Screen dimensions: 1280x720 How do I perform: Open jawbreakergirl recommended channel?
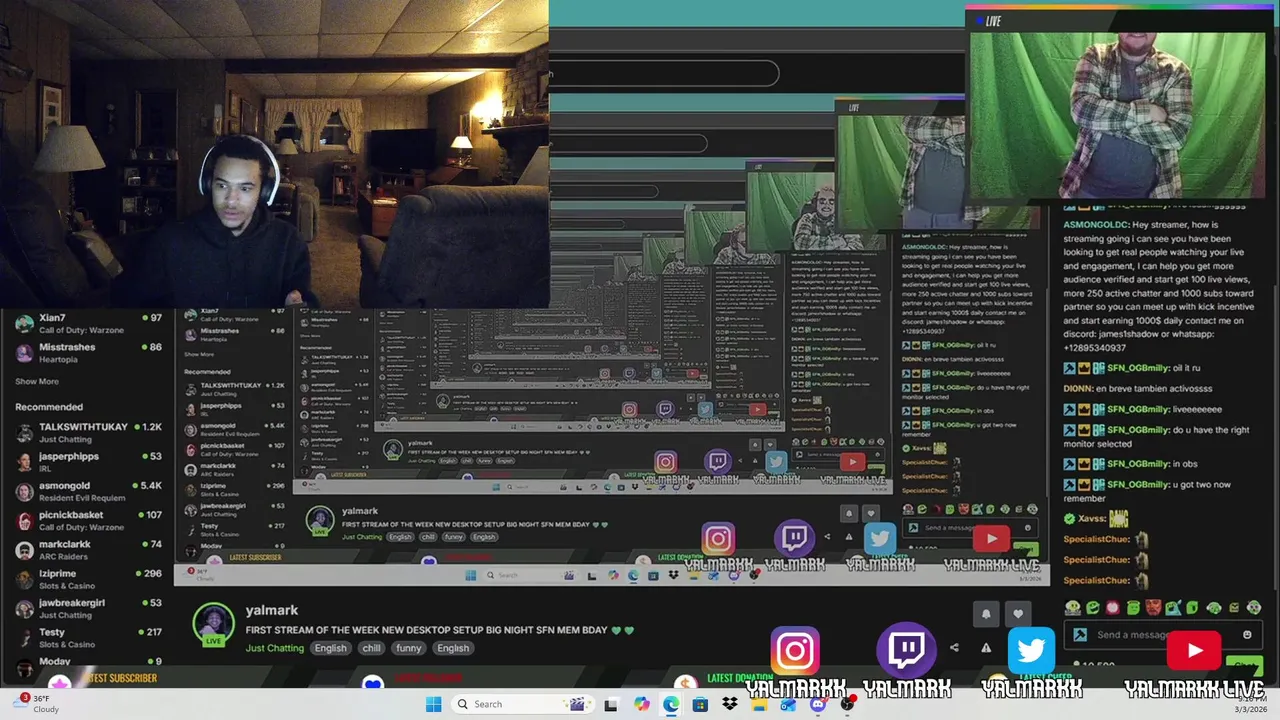[x=88, y=608]
